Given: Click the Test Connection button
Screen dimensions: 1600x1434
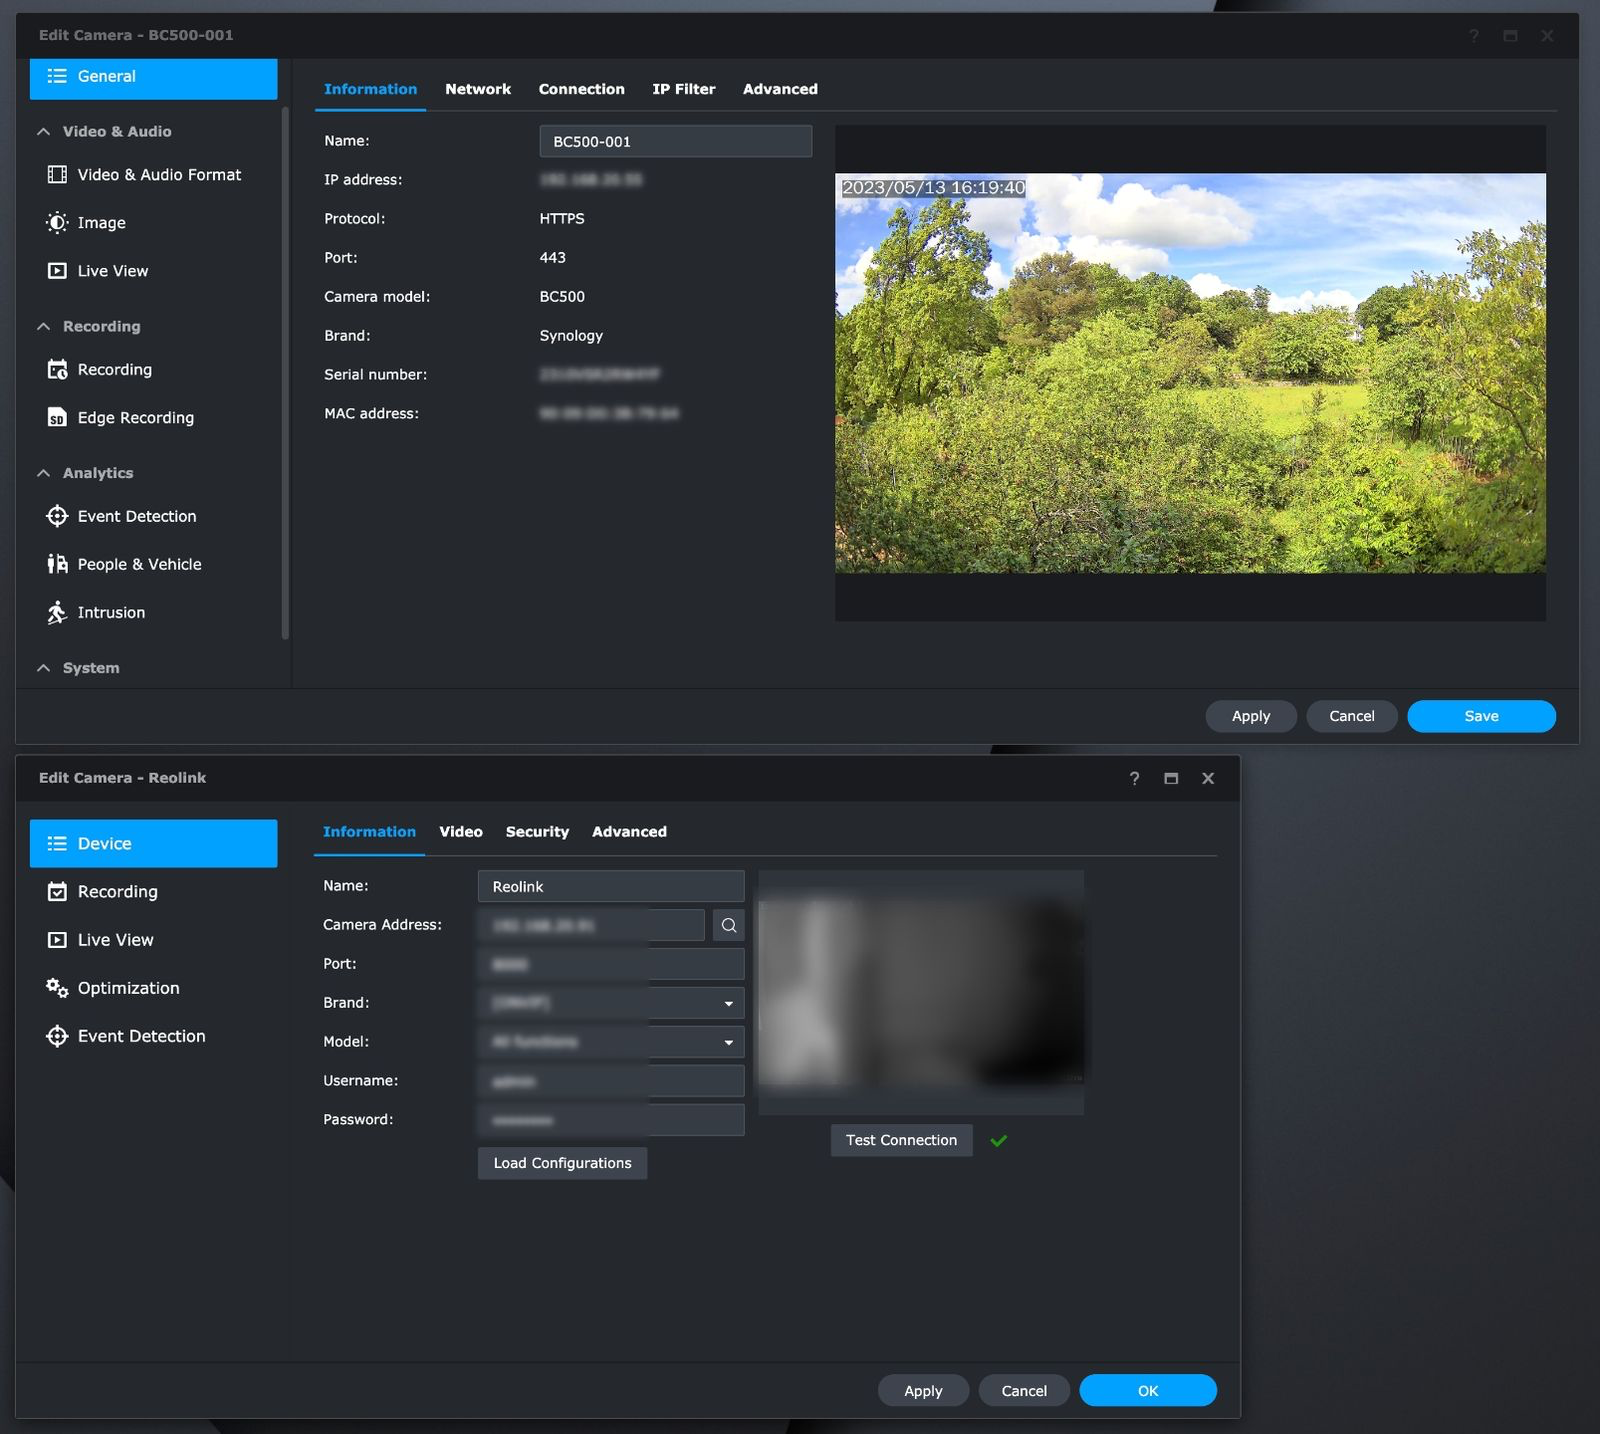Looking at the screenshot, I should click(x=901, y=1141).
